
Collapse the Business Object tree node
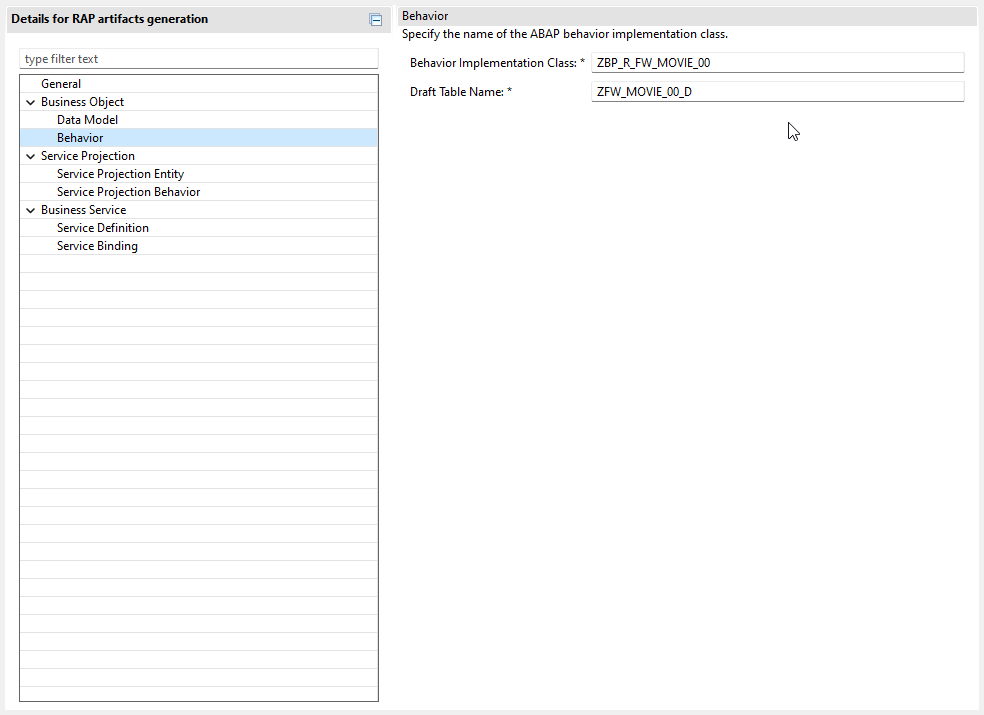[x=30, y=102]
